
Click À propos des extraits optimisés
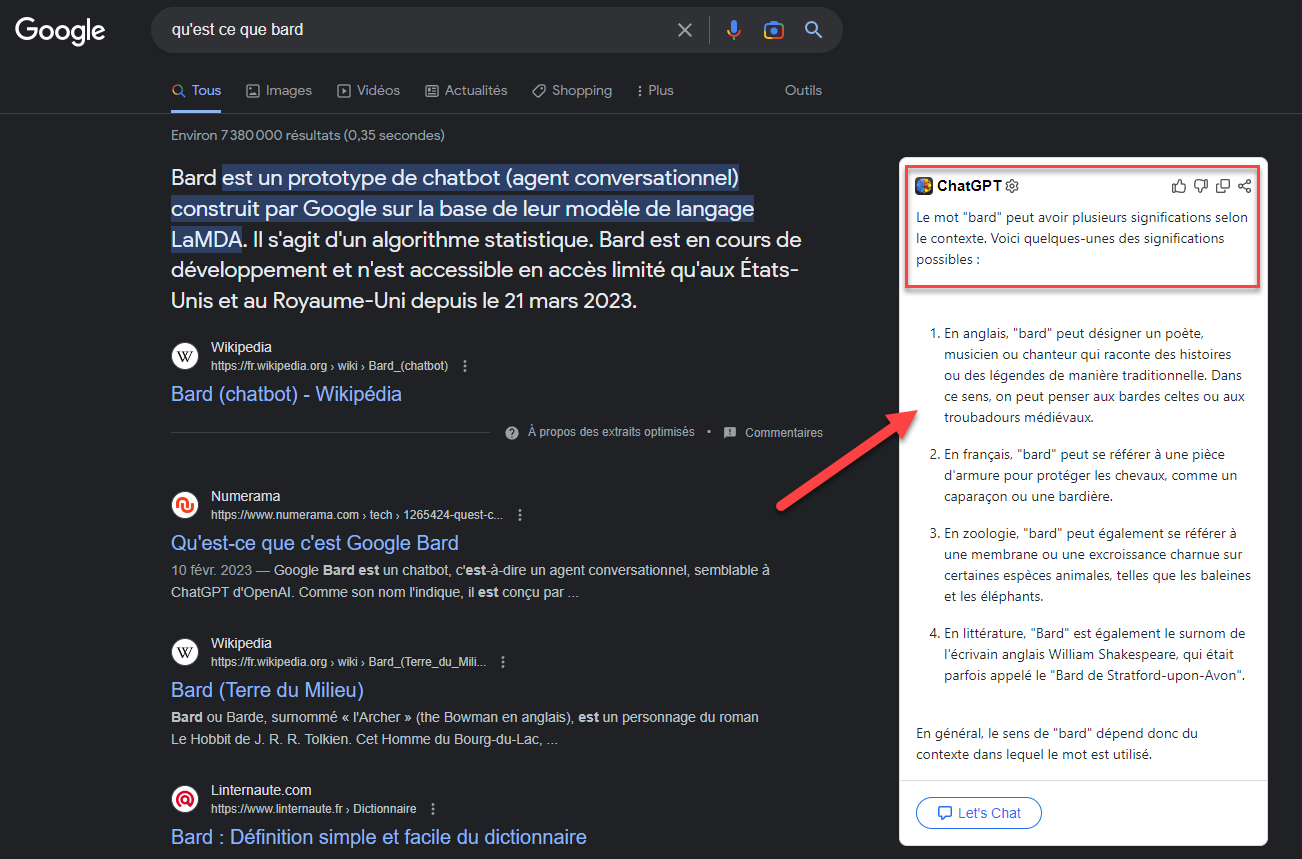(611, 432)
